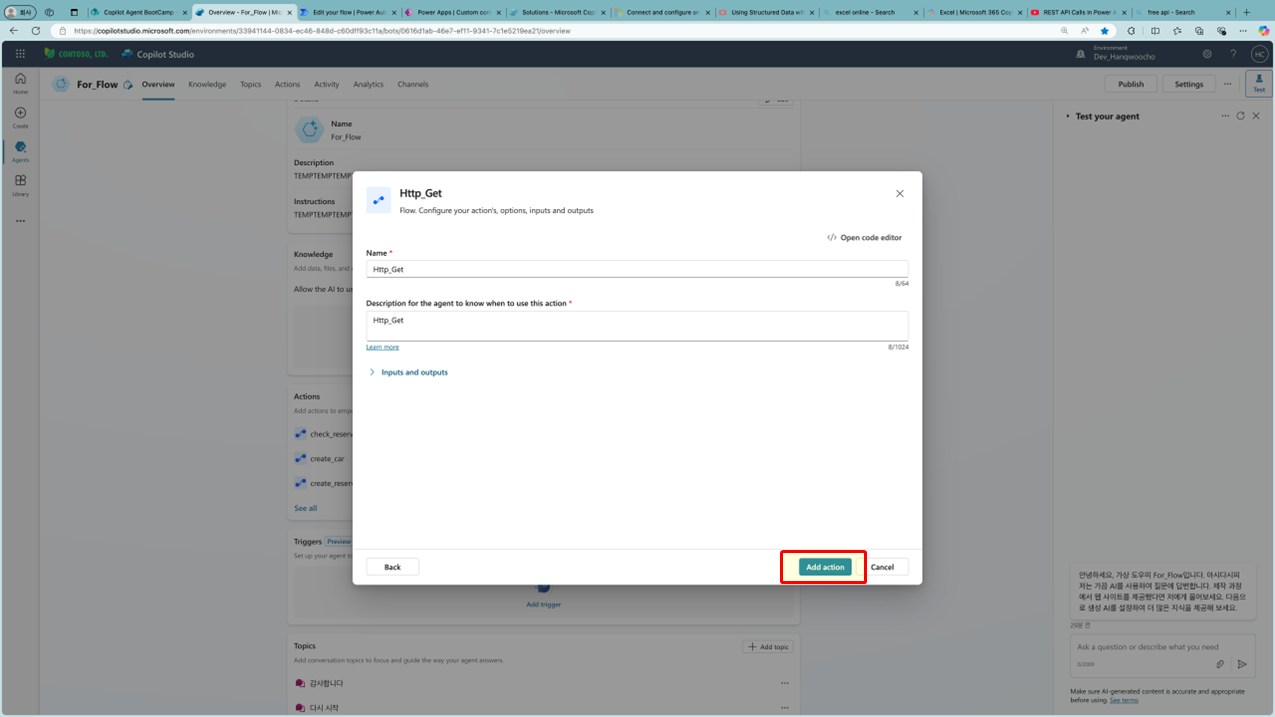Open the ellipsis menu beside Settings
This screenshot has height=717, width=1275.
coord(1229,84)
